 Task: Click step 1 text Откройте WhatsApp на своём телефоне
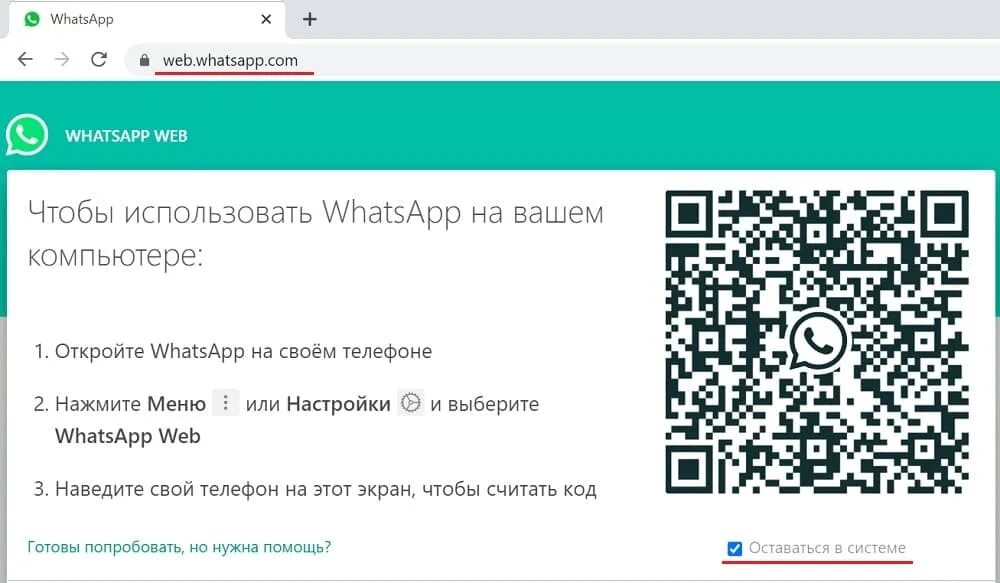coord(243,351)
